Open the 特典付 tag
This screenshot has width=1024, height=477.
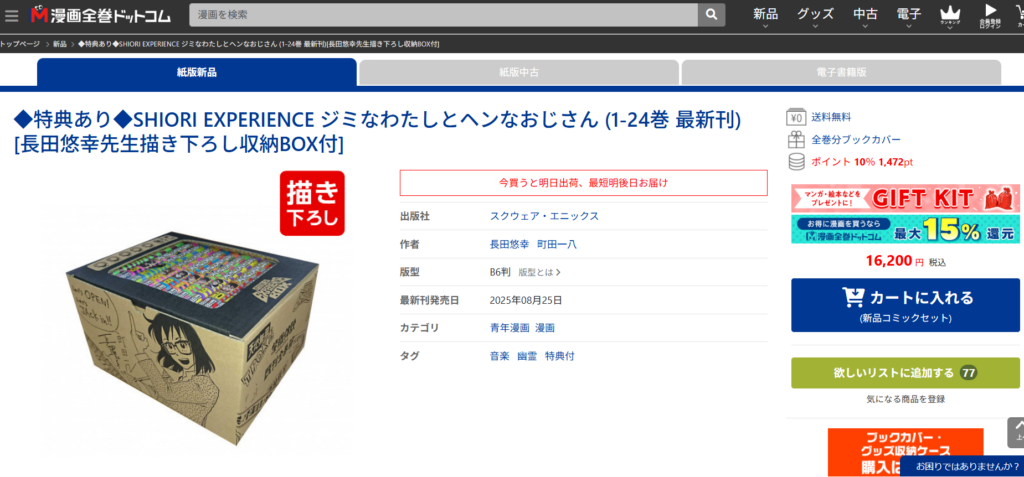pos(560,356)
